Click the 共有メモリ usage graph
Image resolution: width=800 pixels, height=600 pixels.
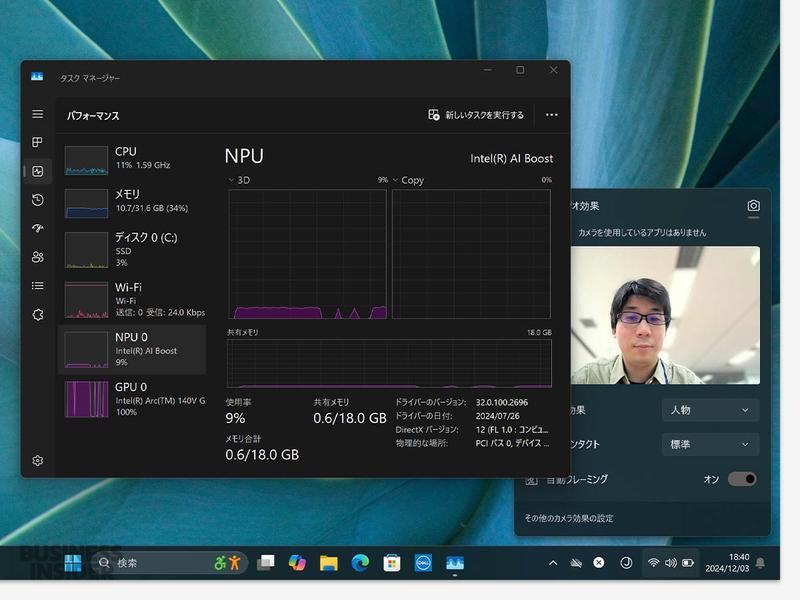click(x=389, y=363)
